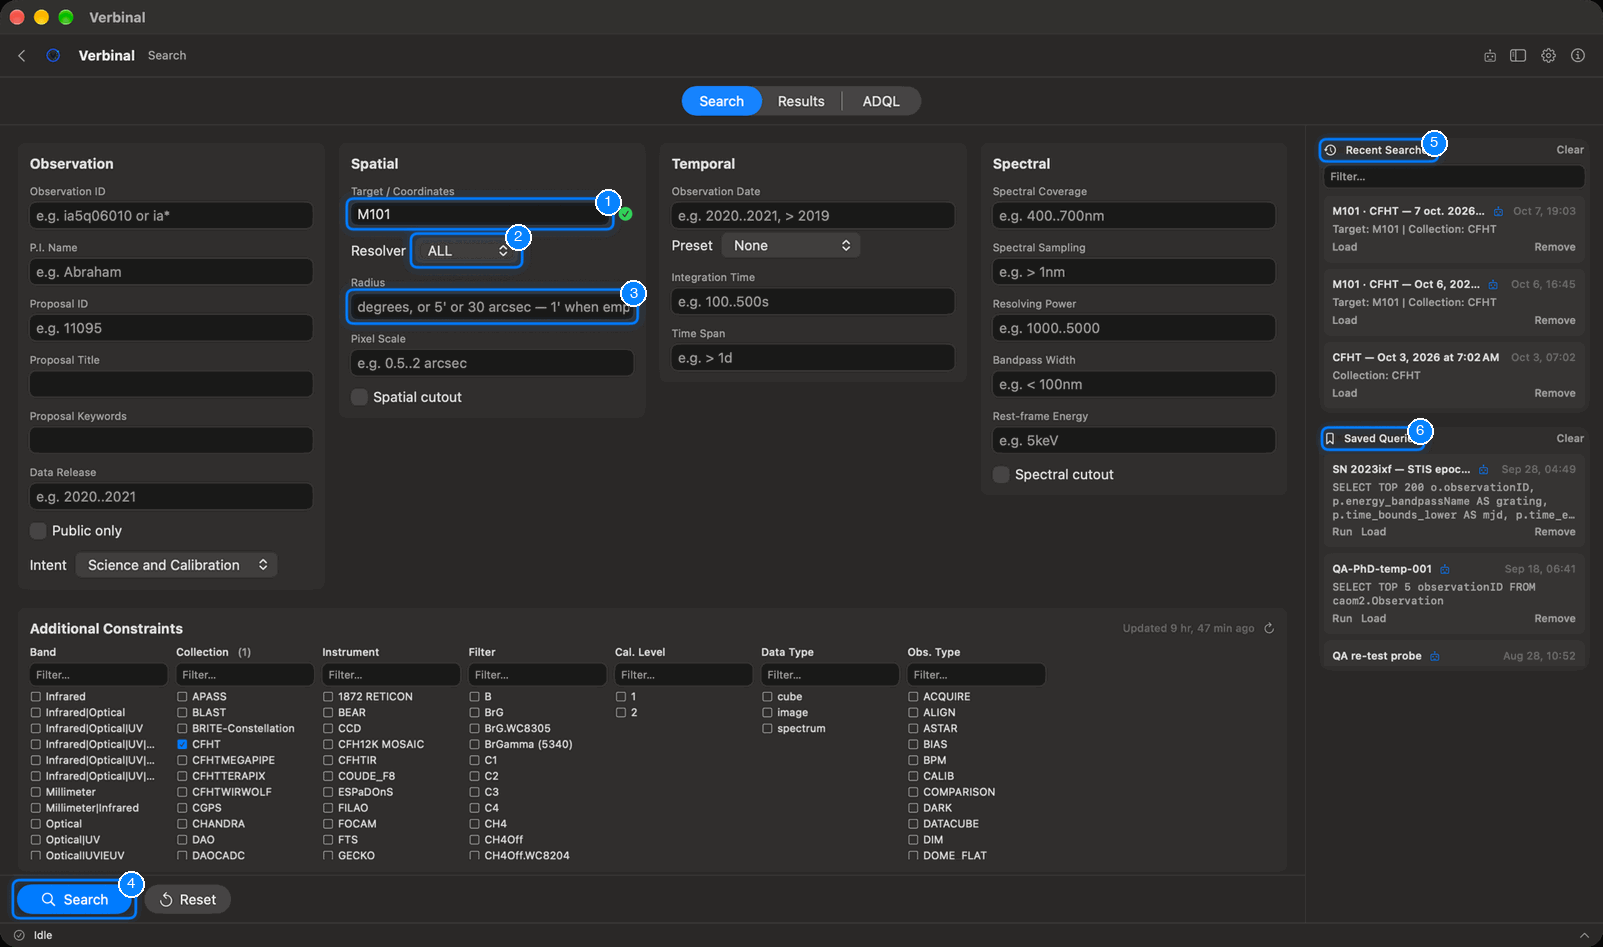Uncheck the CFHT collection checkbox
This screenshot has width=1603, height=947.
click(182, 745)
